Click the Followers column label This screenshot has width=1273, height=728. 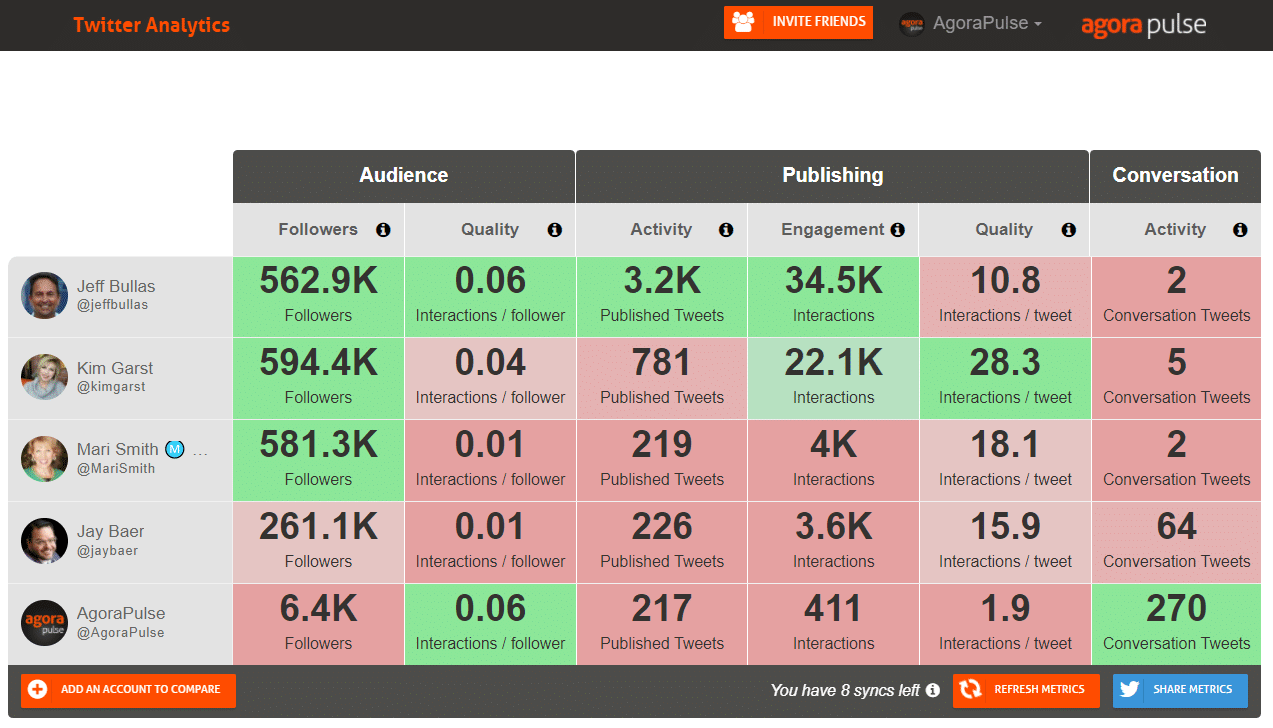click(318, 230)
